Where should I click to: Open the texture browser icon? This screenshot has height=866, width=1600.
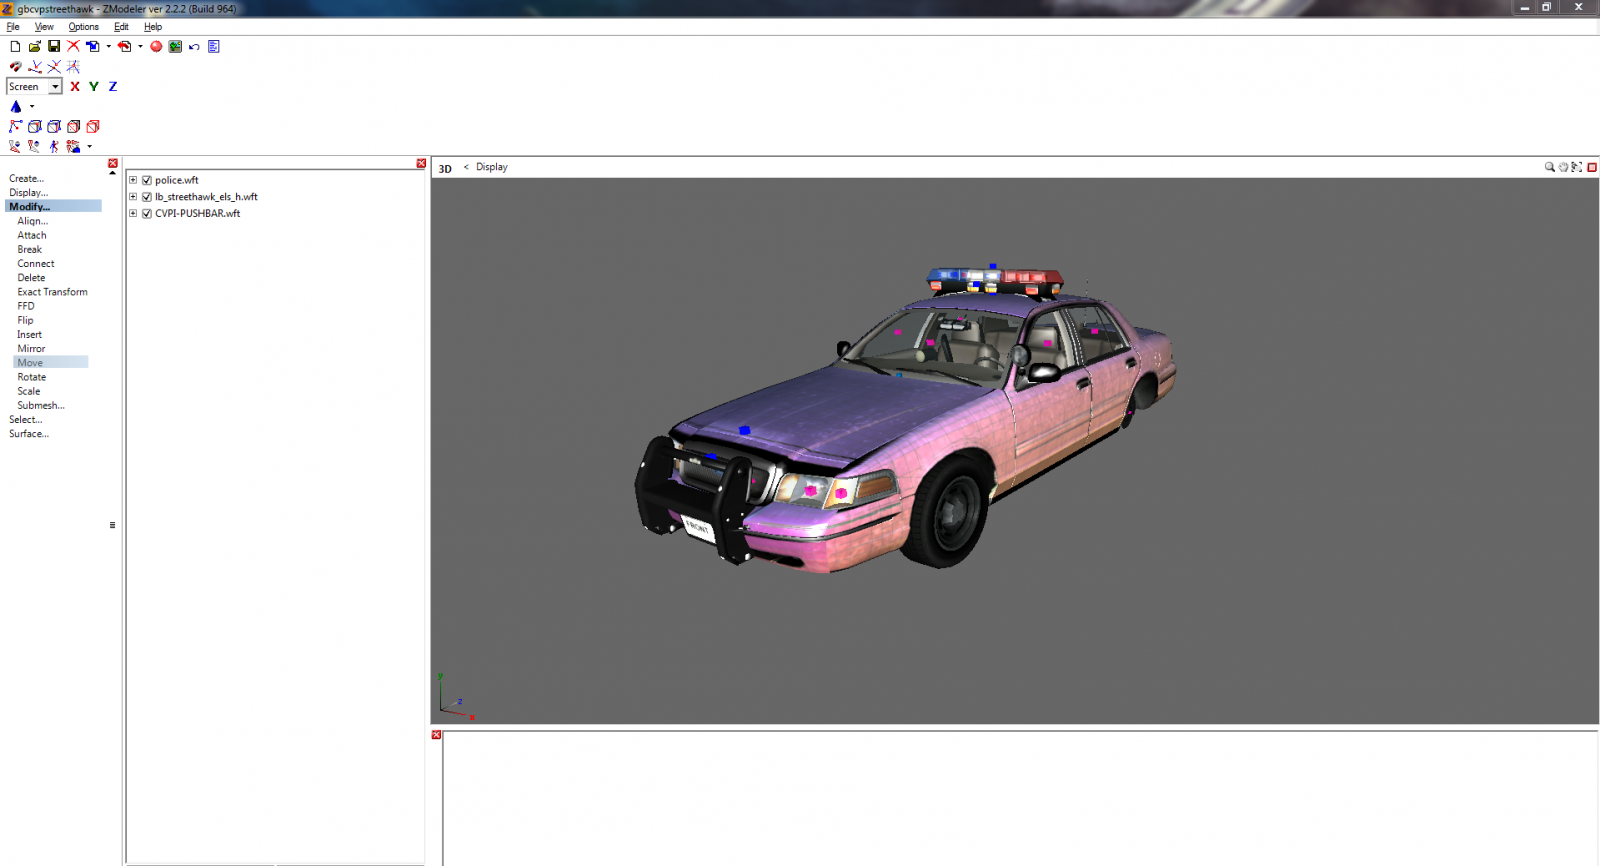(x=175, y=46)
